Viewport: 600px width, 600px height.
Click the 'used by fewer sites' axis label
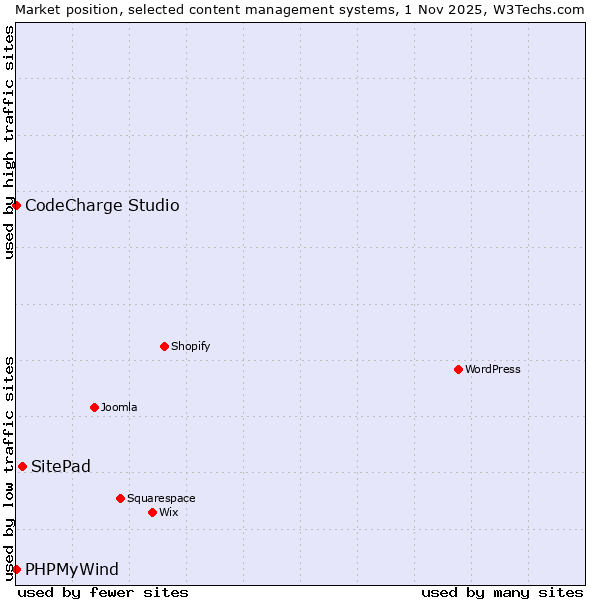point(103,592)
